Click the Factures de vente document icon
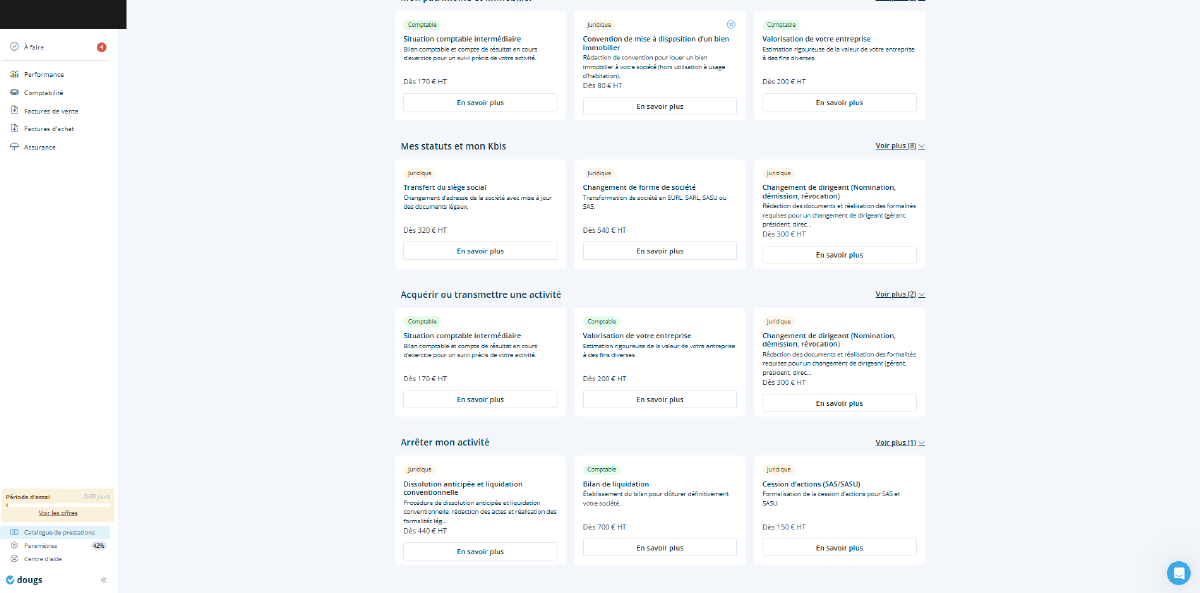Screen dimensions: 1200x593 [x=14, y=111]
